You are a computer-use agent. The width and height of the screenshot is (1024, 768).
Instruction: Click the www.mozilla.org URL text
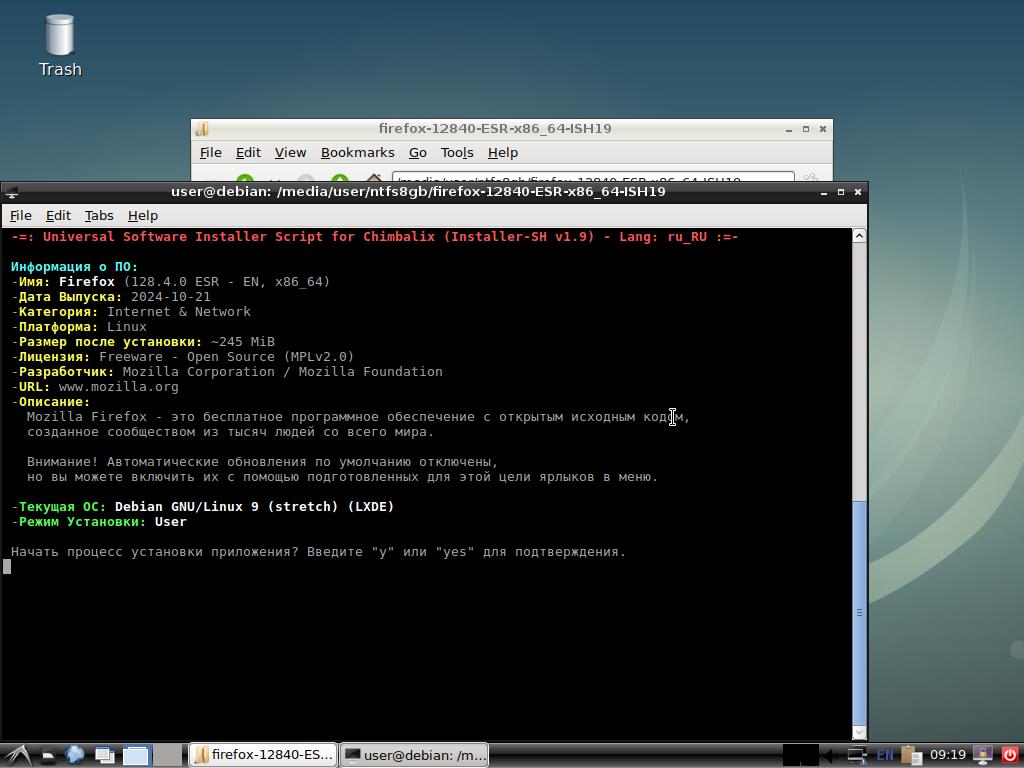pos(118,387)
